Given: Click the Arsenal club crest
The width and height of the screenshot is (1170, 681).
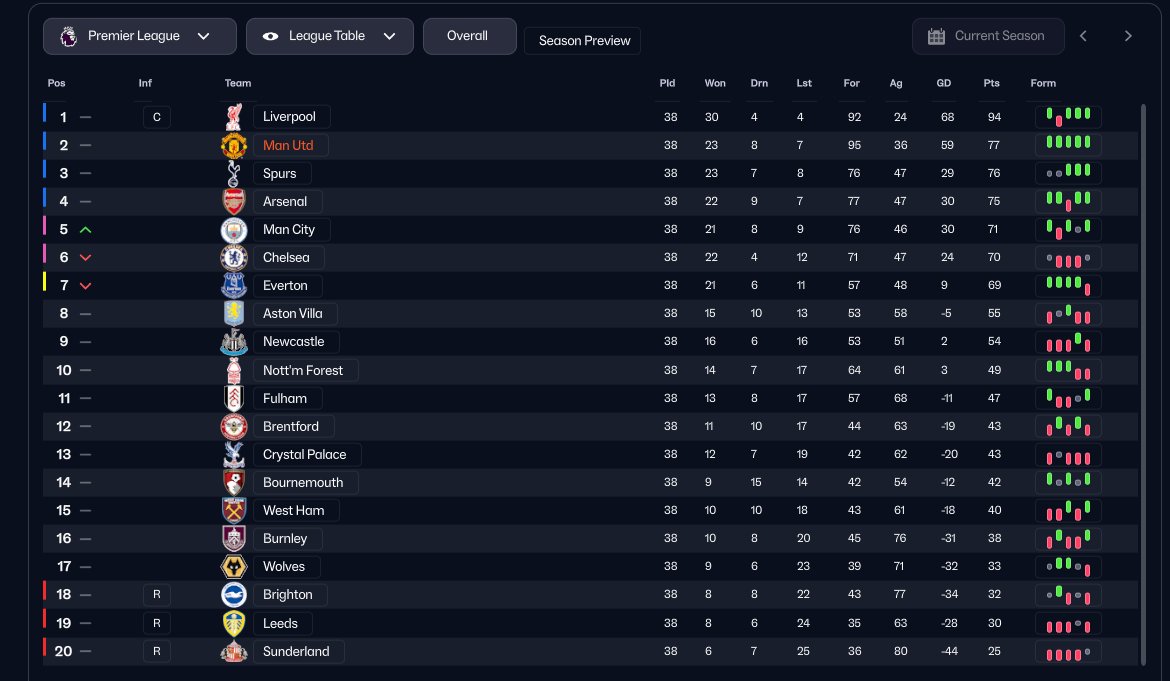Looking at the screenshot, I should tap(234, 202).
